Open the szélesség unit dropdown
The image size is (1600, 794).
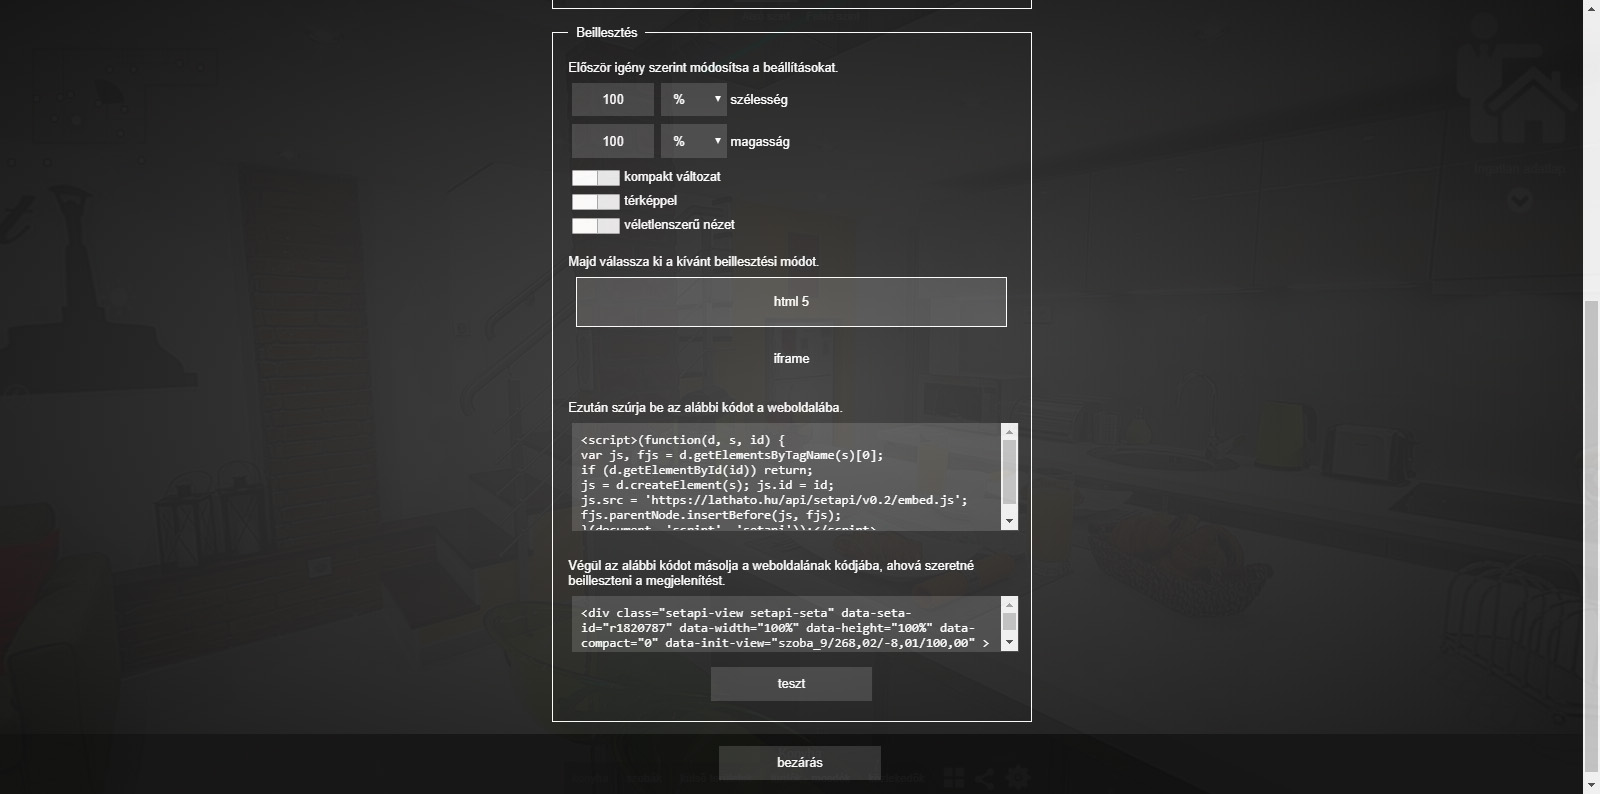click(693, 100)
